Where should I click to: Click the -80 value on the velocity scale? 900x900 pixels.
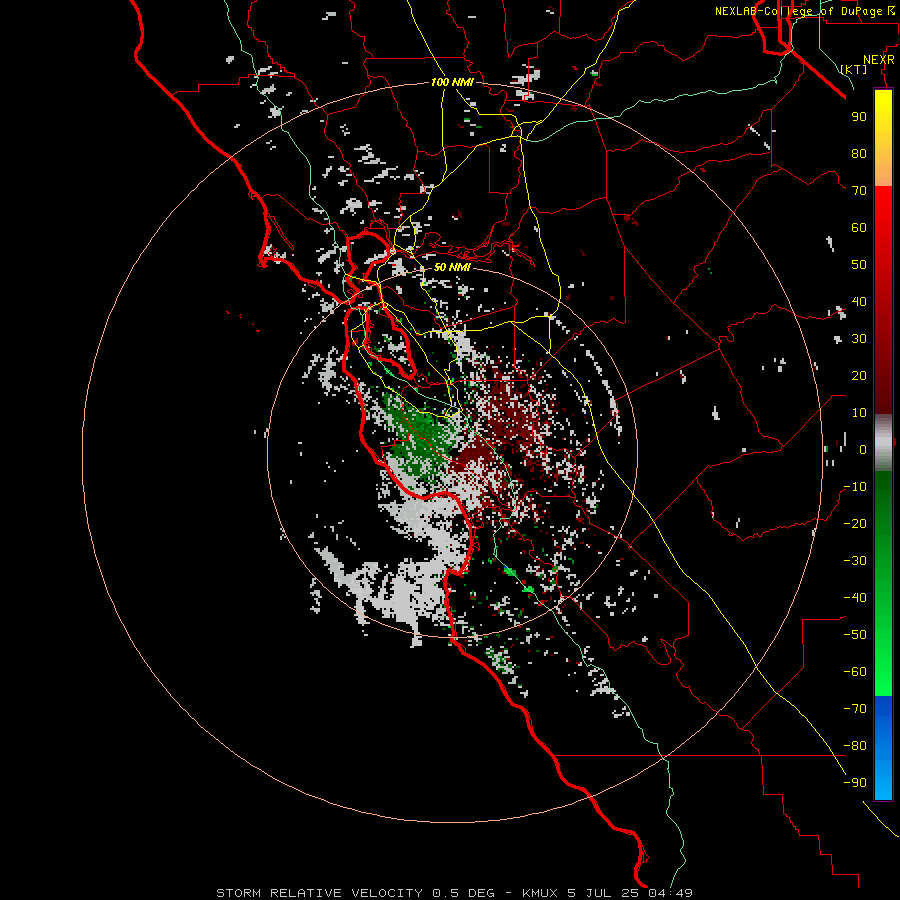click(855, 746)
